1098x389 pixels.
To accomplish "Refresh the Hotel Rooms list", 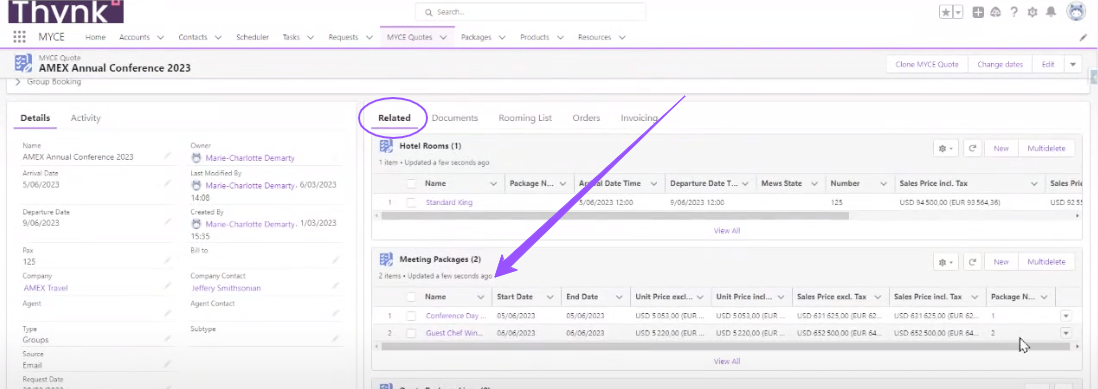I will 973,148.
